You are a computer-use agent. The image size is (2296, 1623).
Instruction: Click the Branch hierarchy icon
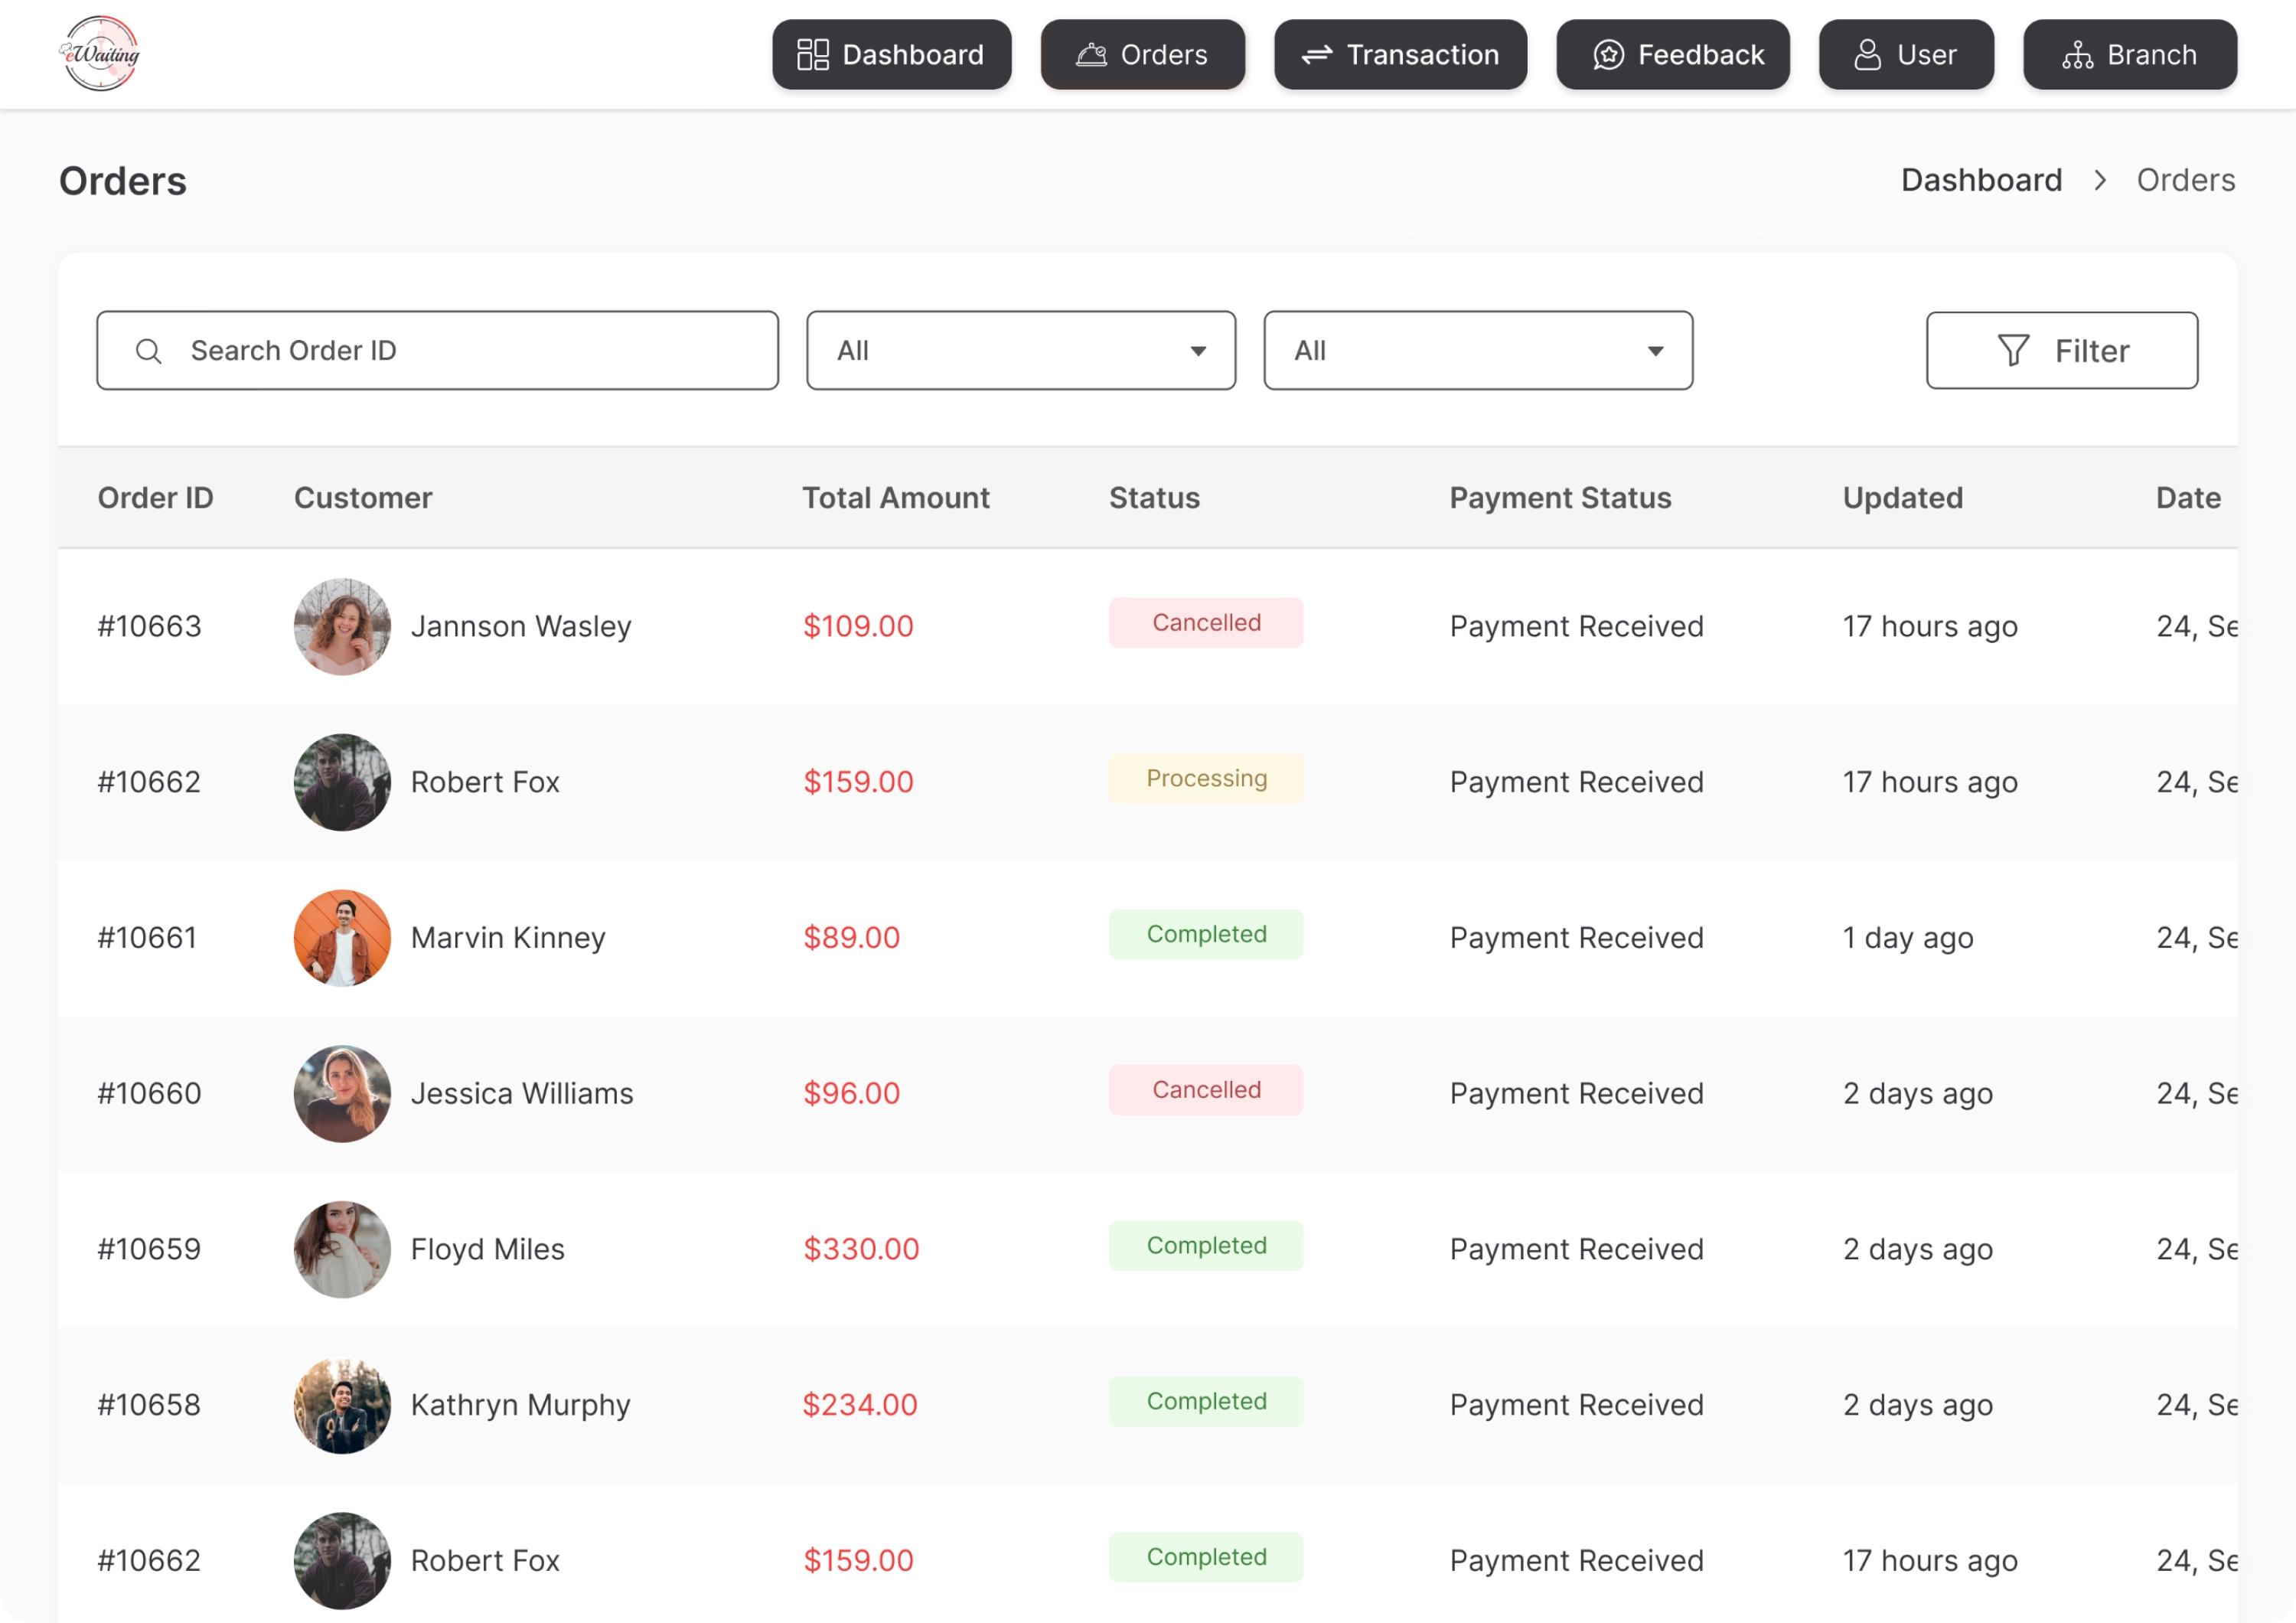click(2077, 55)
